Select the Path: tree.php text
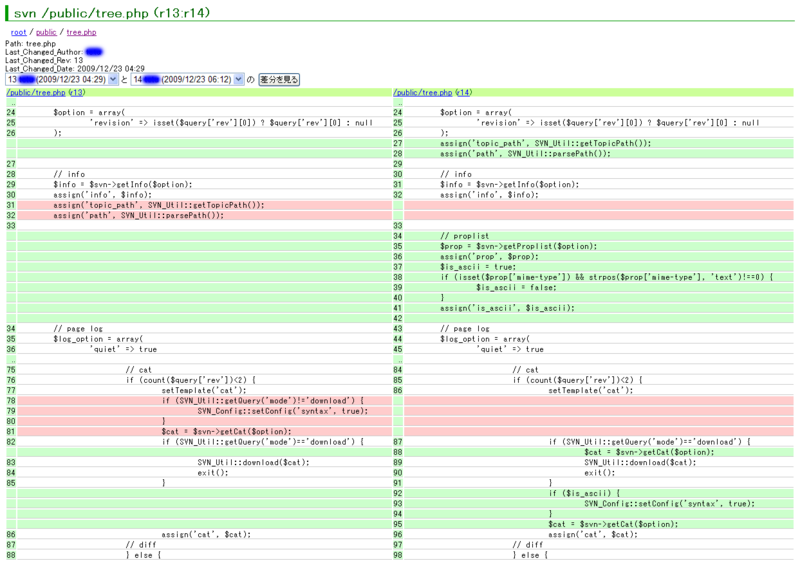800x561 pixels. (x=31, y=44)
